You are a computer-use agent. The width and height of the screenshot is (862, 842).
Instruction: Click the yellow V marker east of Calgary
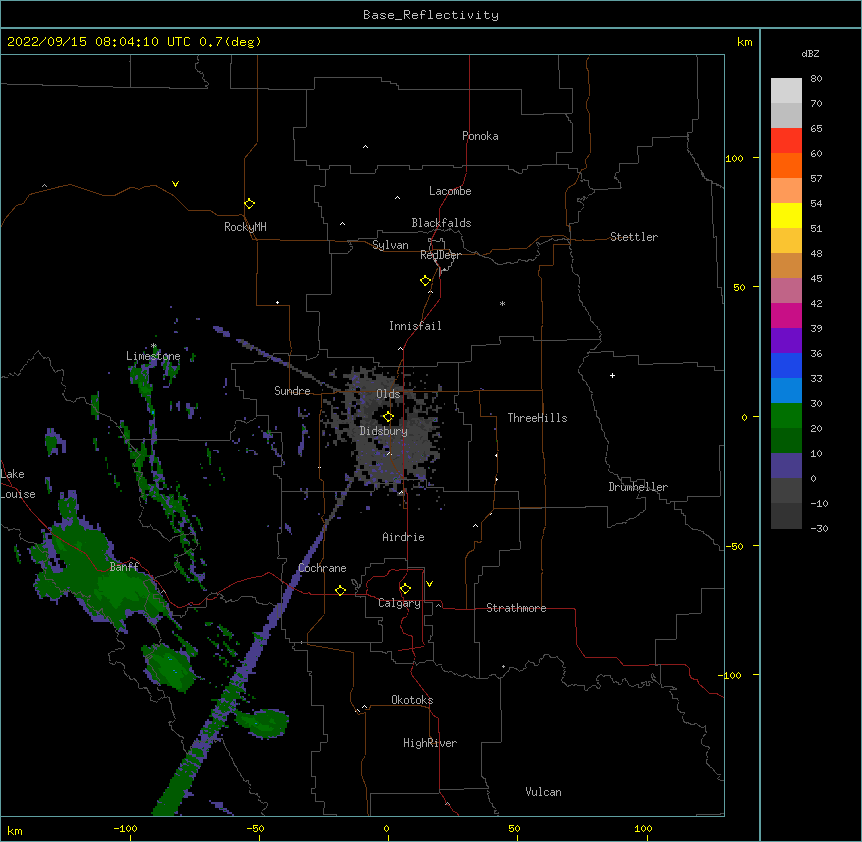tap(429, 584)
